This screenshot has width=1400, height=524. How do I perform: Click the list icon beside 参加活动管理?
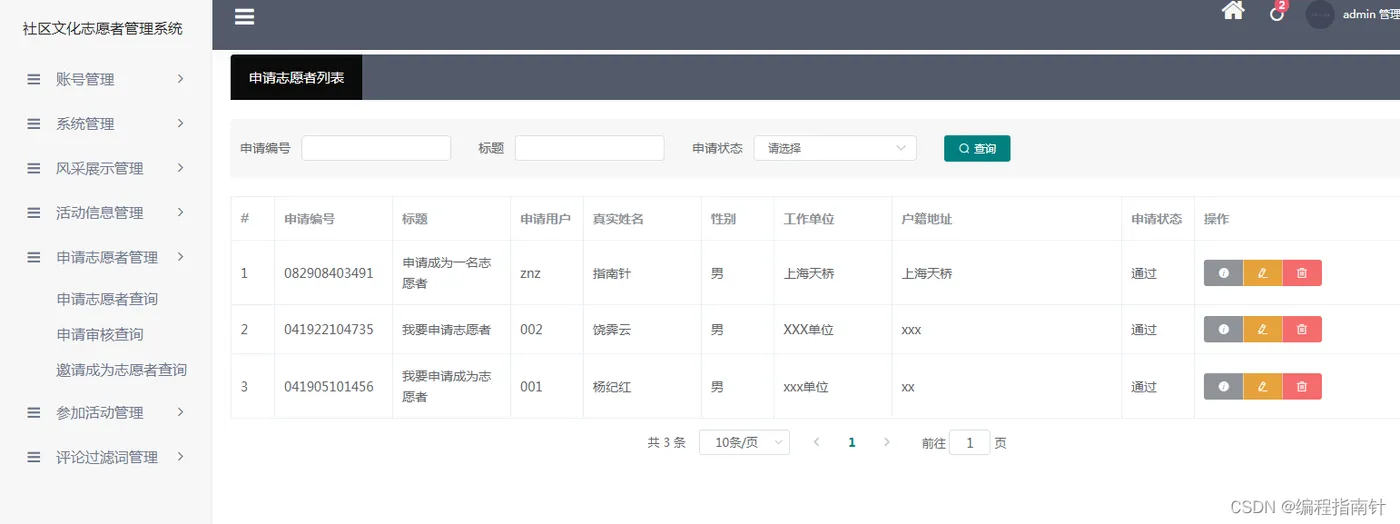[34, 412]
